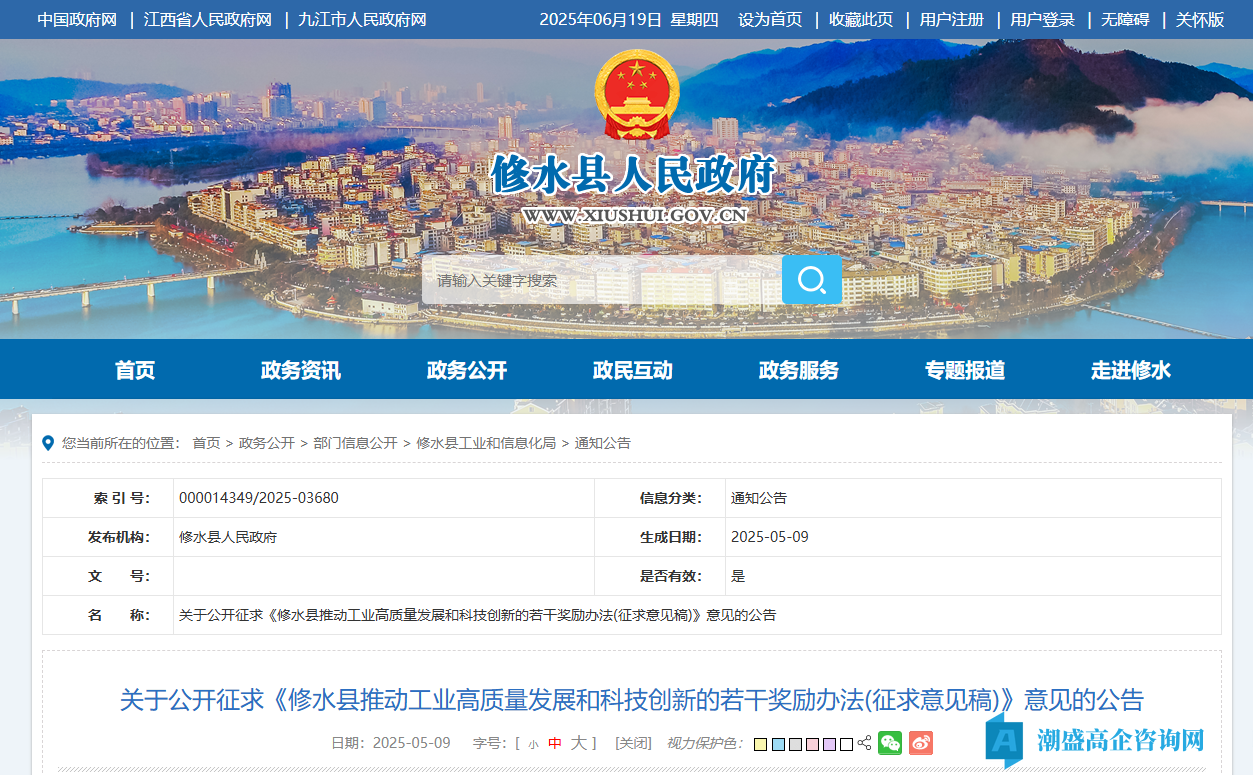Click index number 000014349/2025-03680
This screenshot has height=775, width=1253.
click(259, 498)
